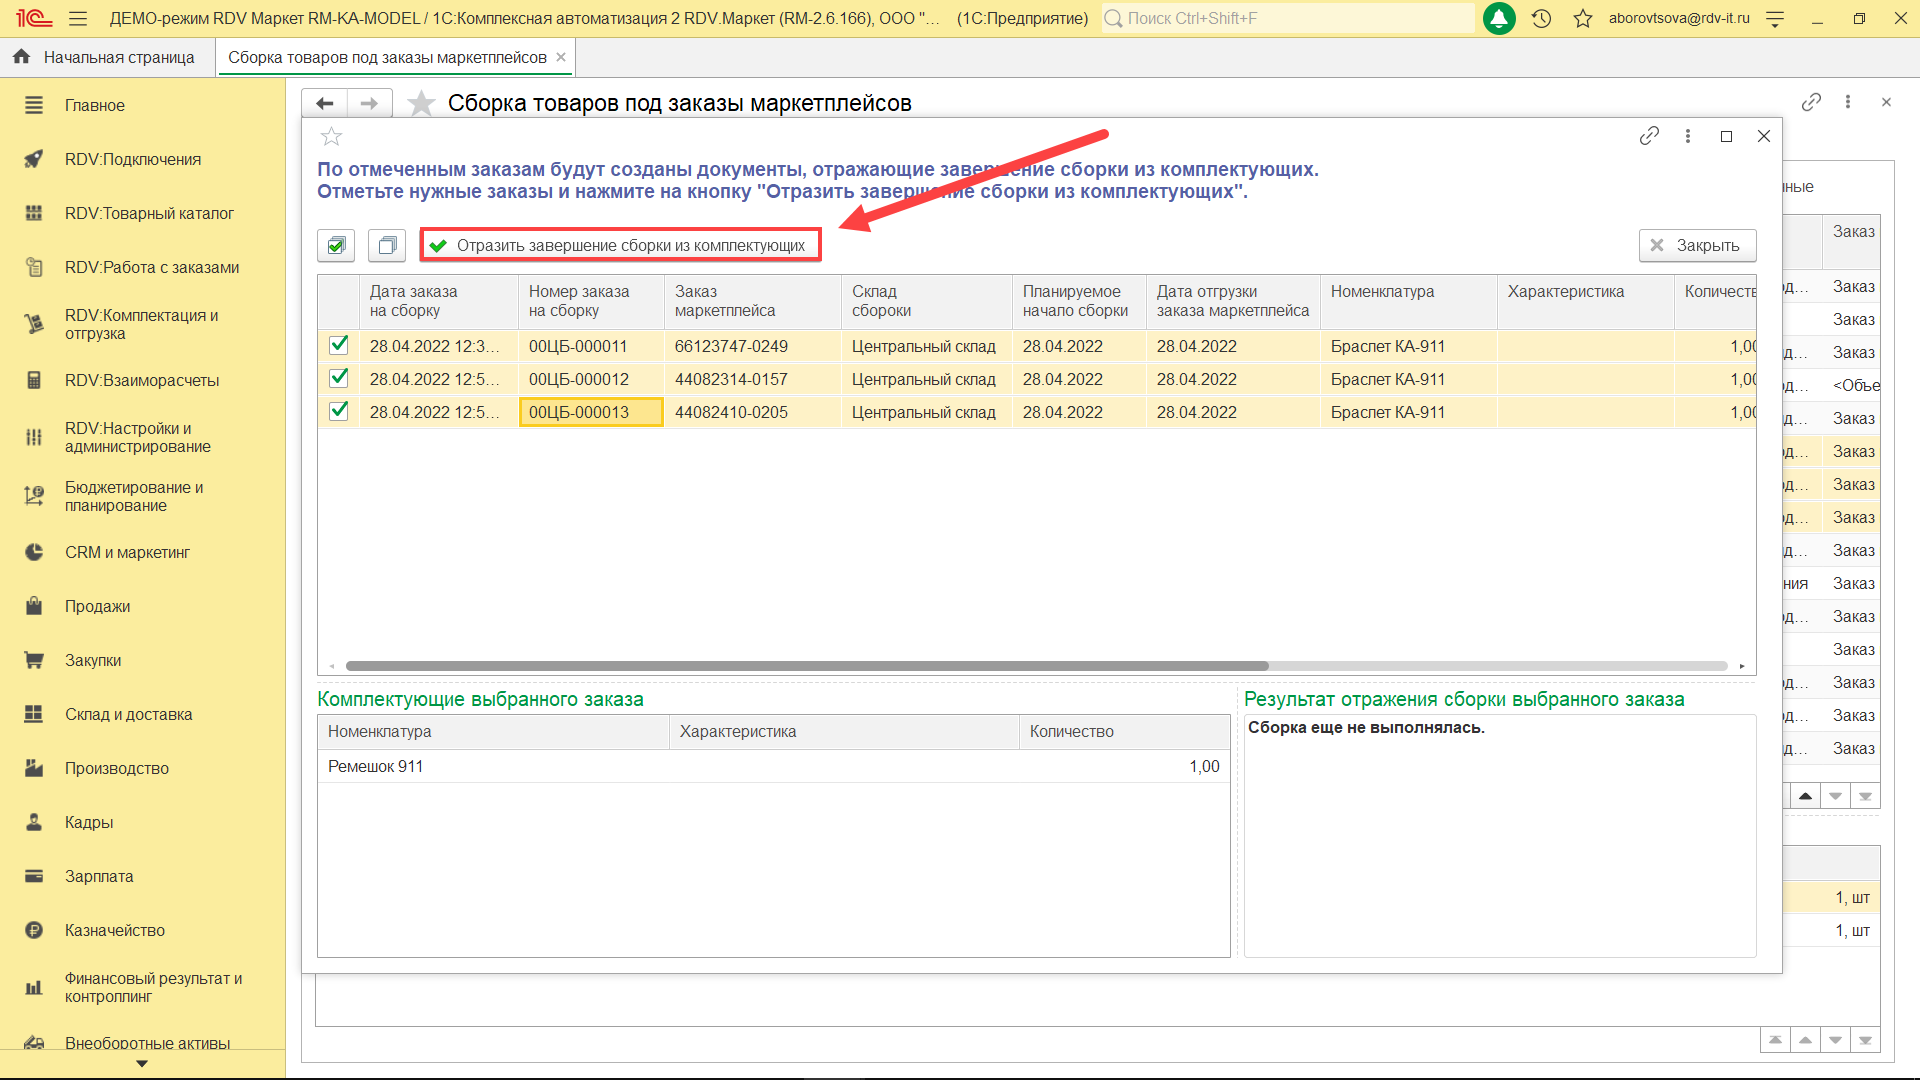Uncheck order 00ЦБ-000012 checkbox
The height and width of the screenshot is (1080, 1920).
(x=339, y=378)
